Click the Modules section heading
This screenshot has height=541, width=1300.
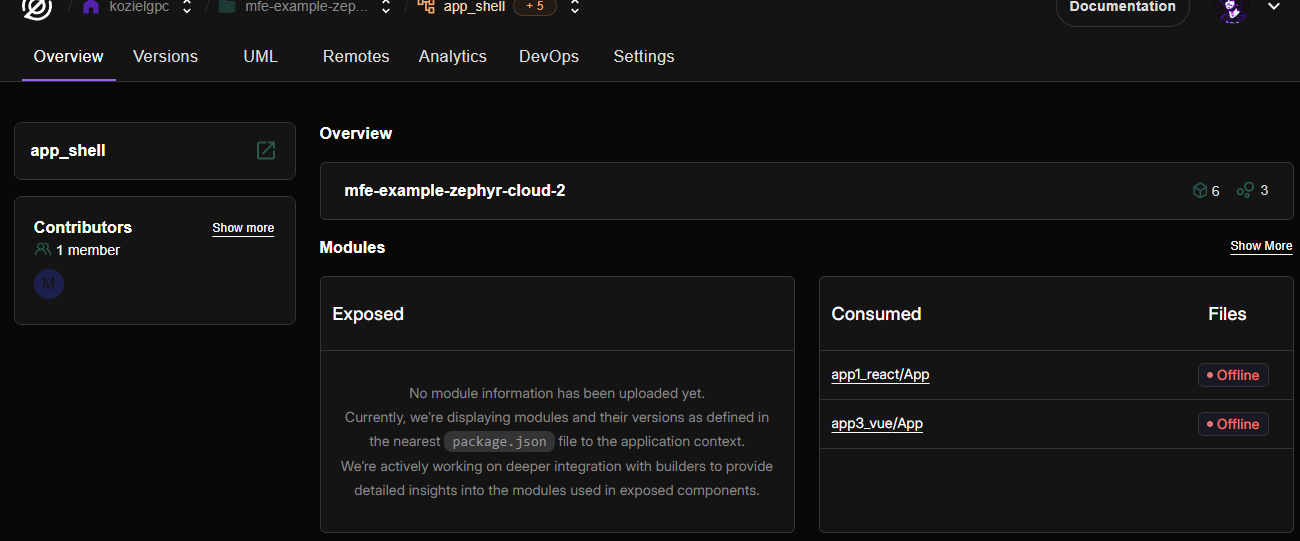pyautogui.click(x=352, y=247)
